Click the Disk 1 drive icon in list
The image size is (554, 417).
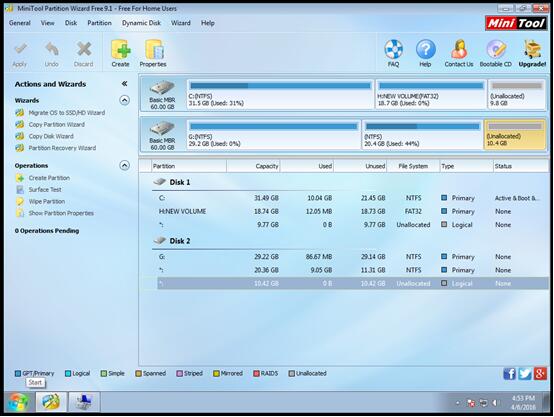[160, 182]
